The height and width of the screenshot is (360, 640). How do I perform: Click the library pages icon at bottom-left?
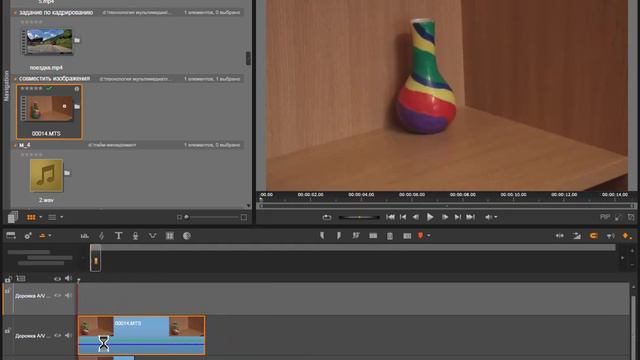coord(13,217)
